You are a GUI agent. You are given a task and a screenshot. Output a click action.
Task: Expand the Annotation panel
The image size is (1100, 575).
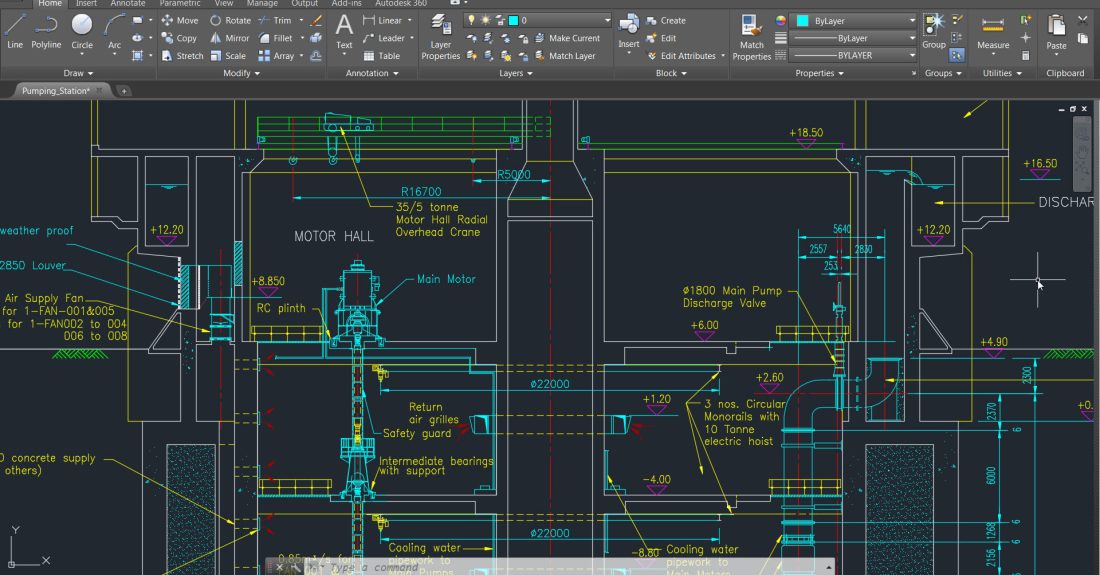point(372,73)
